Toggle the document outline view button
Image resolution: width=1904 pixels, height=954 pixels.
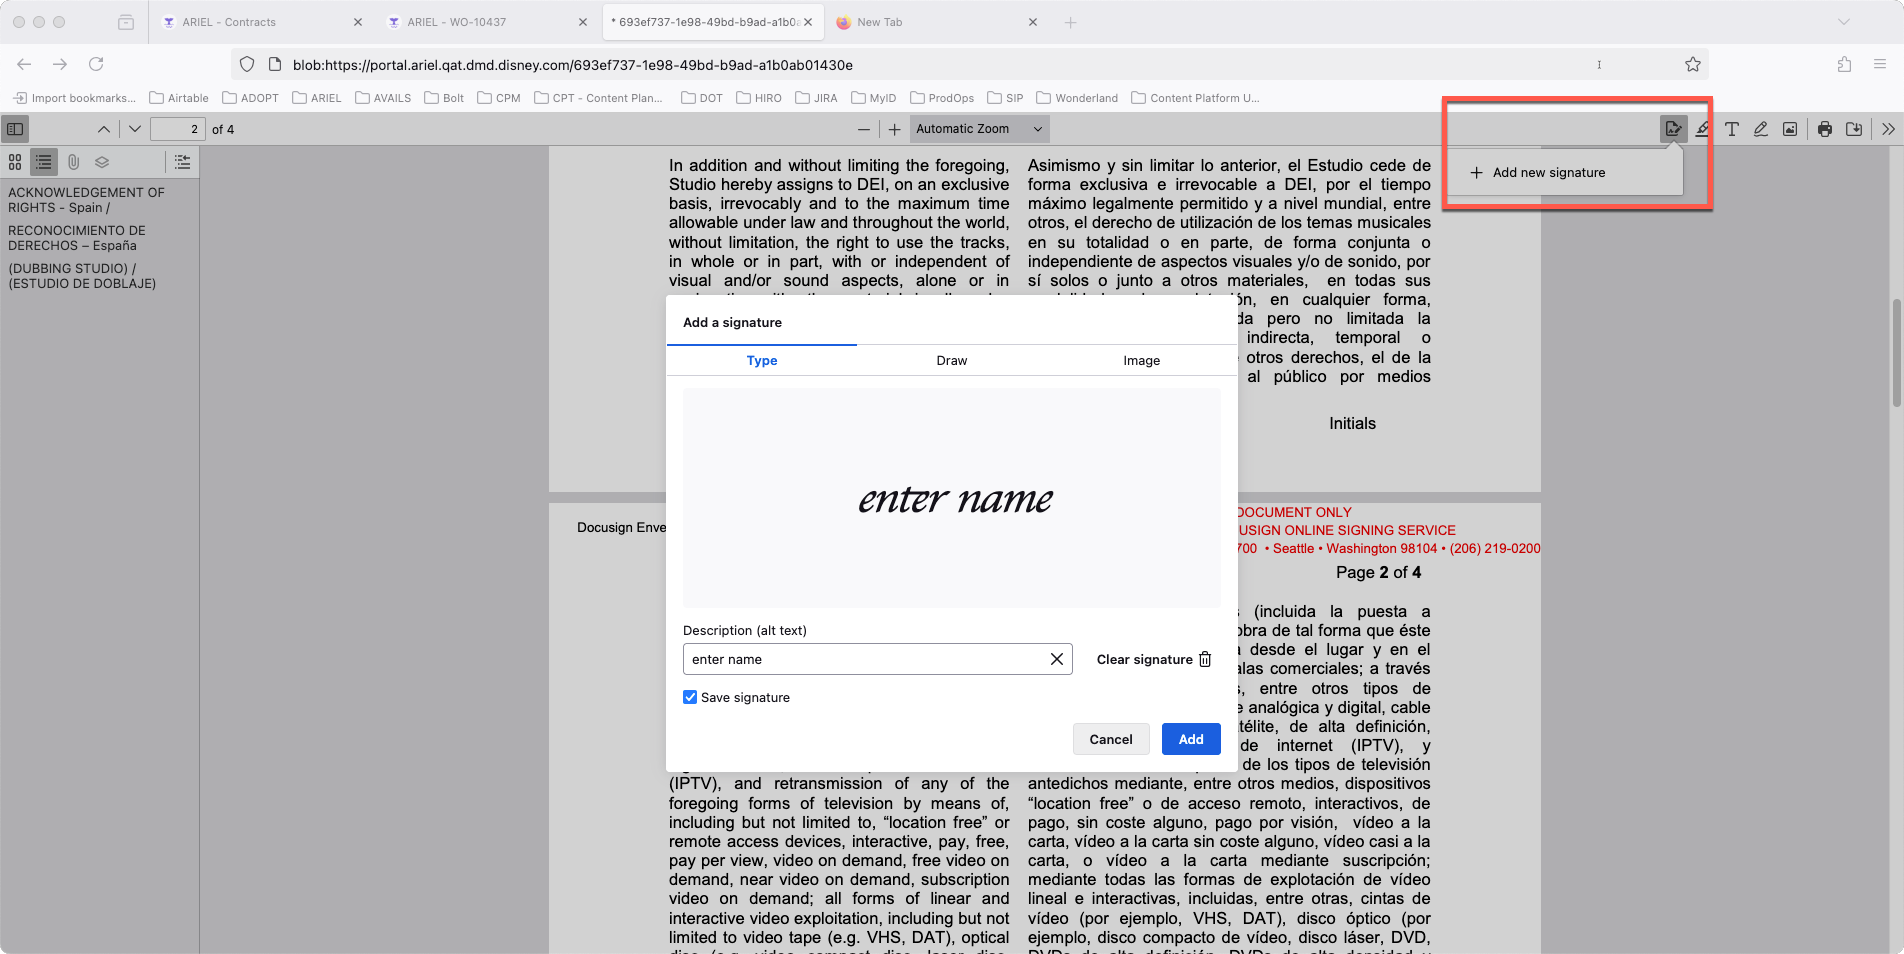pyautogui.click(x=44, y=162)
